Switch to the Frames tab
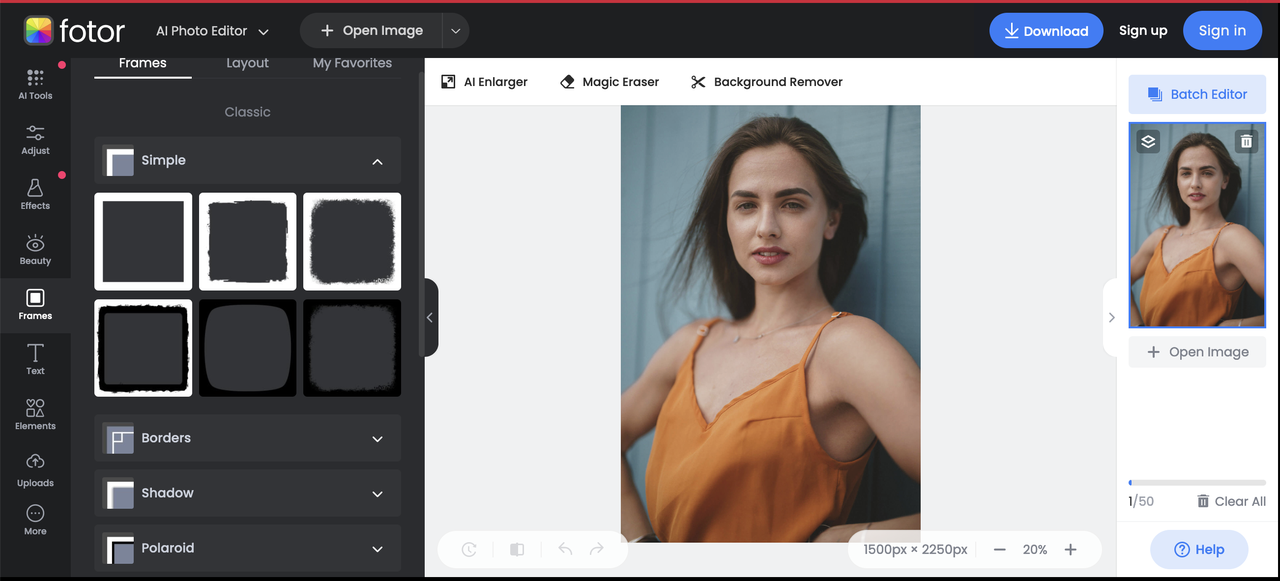The image size is (1280, 581). tap(143, 63)
